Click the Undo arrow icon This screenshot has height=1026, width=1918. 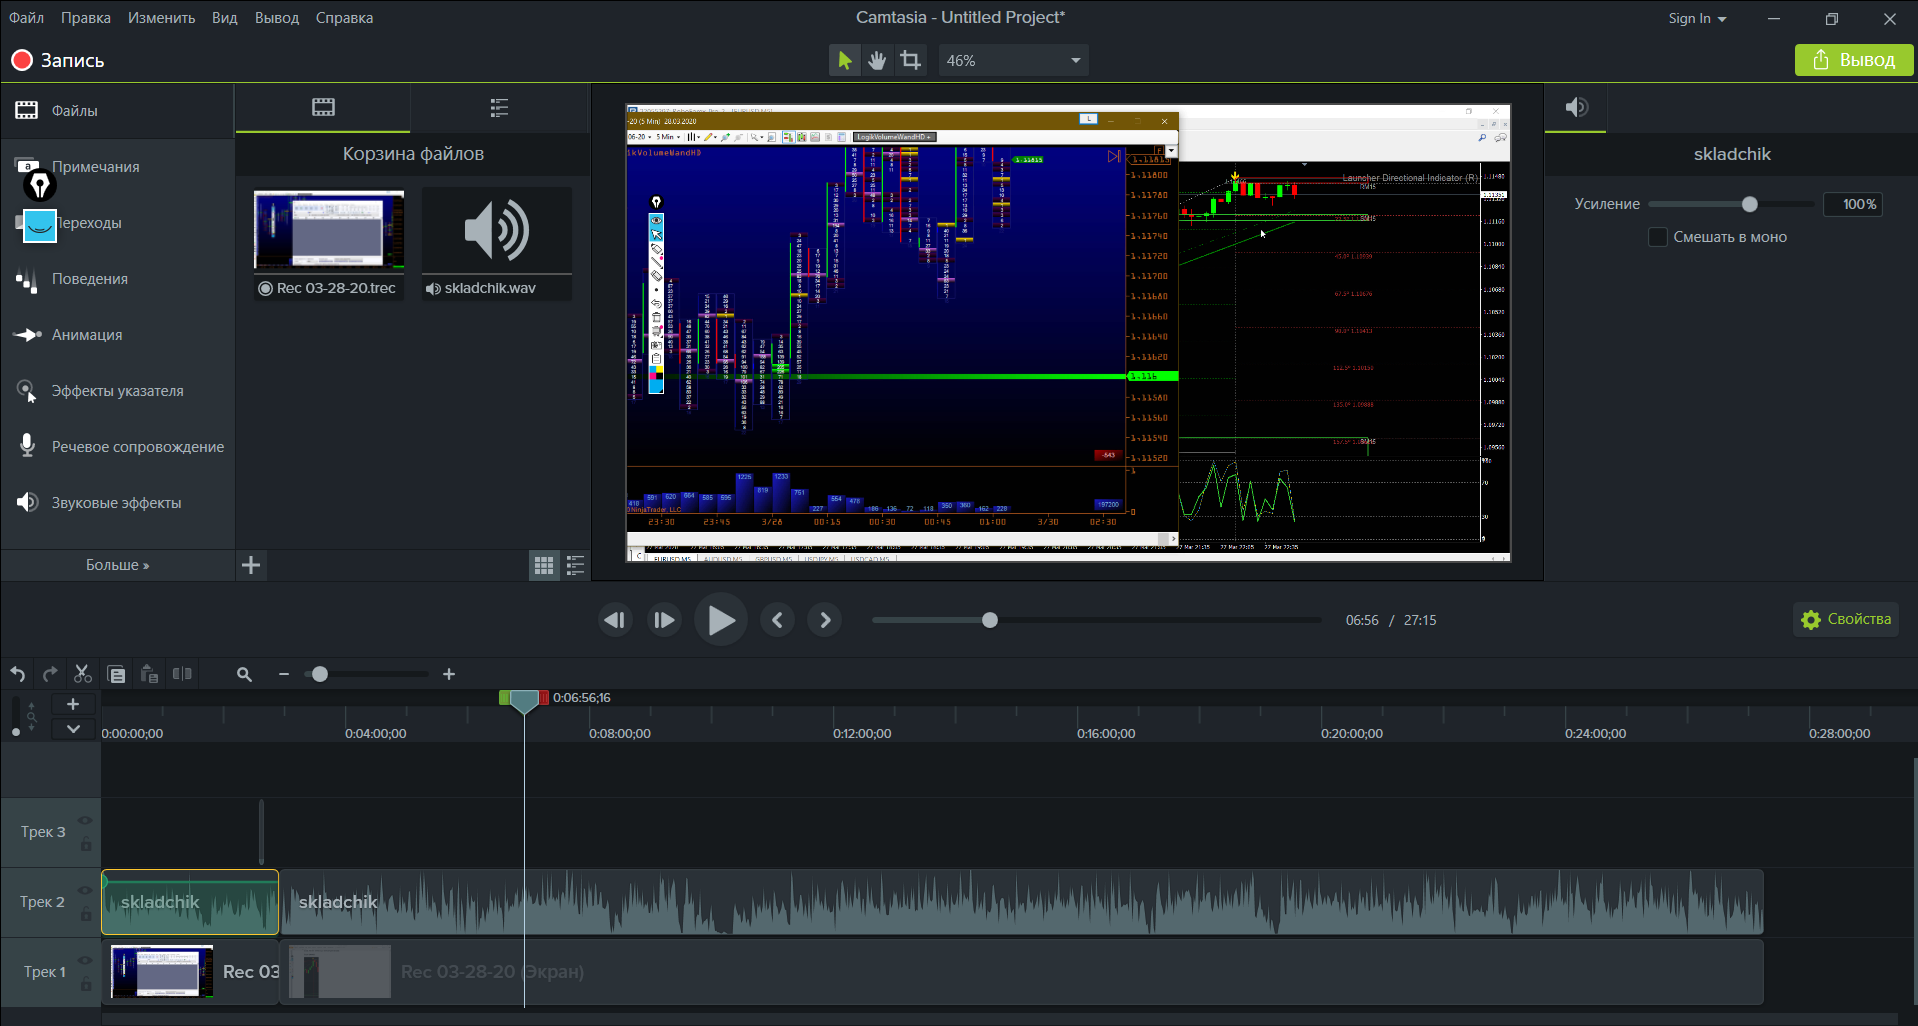pos(18,674)
